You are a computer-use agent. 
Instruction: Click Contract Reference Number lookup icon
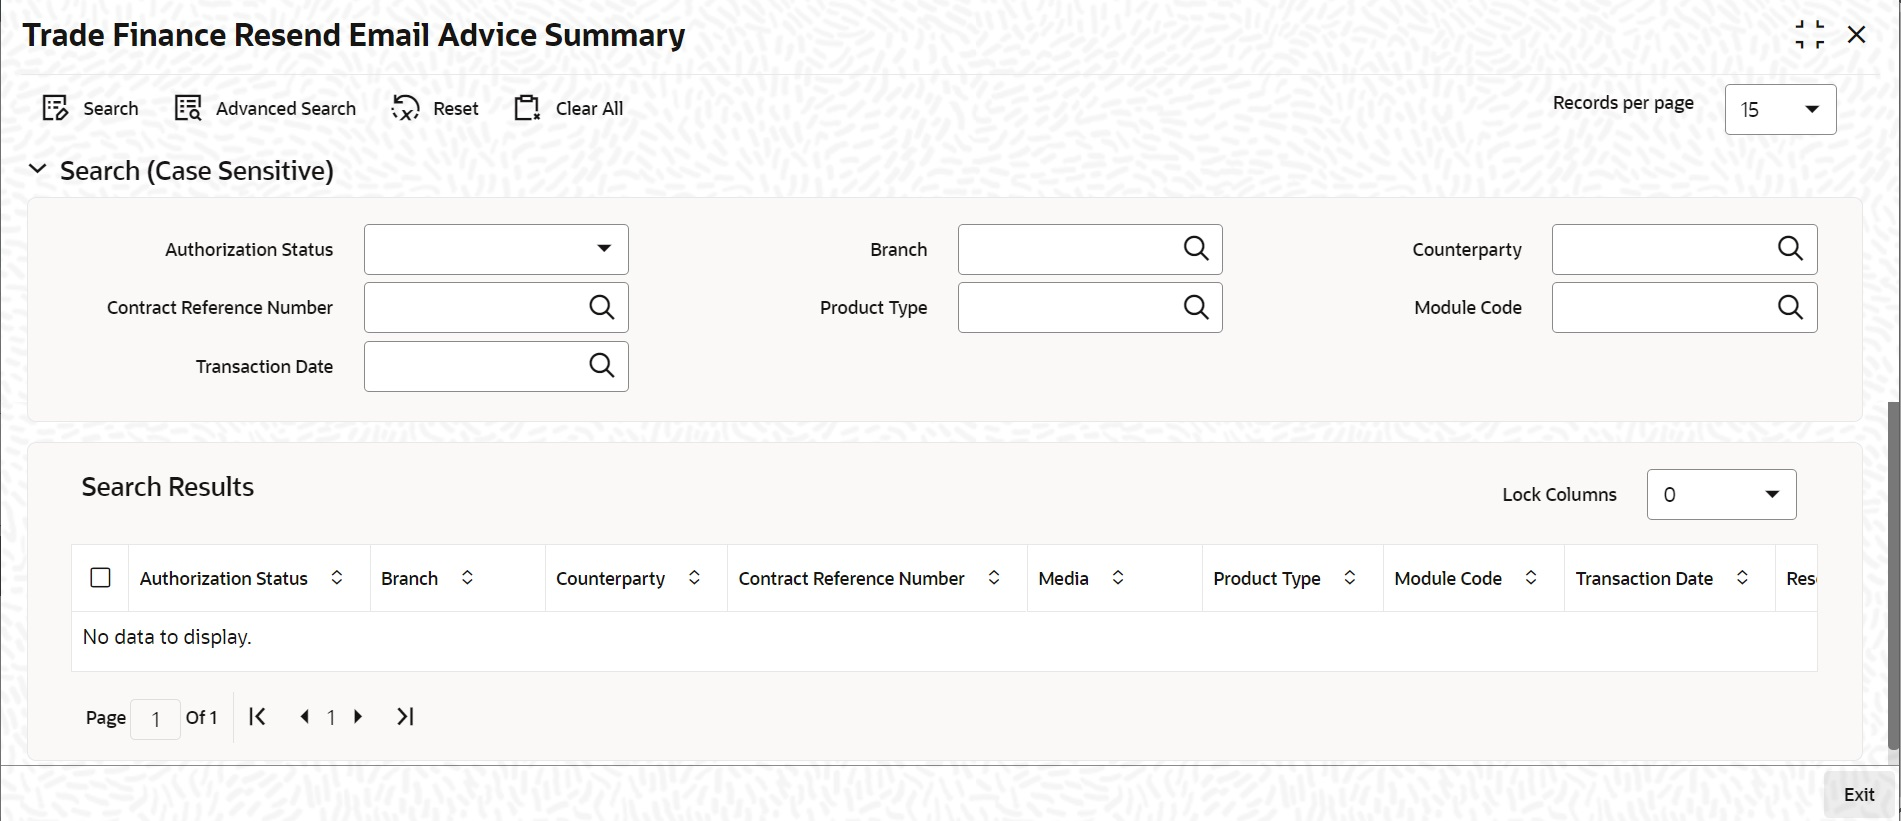click(601, 308)
